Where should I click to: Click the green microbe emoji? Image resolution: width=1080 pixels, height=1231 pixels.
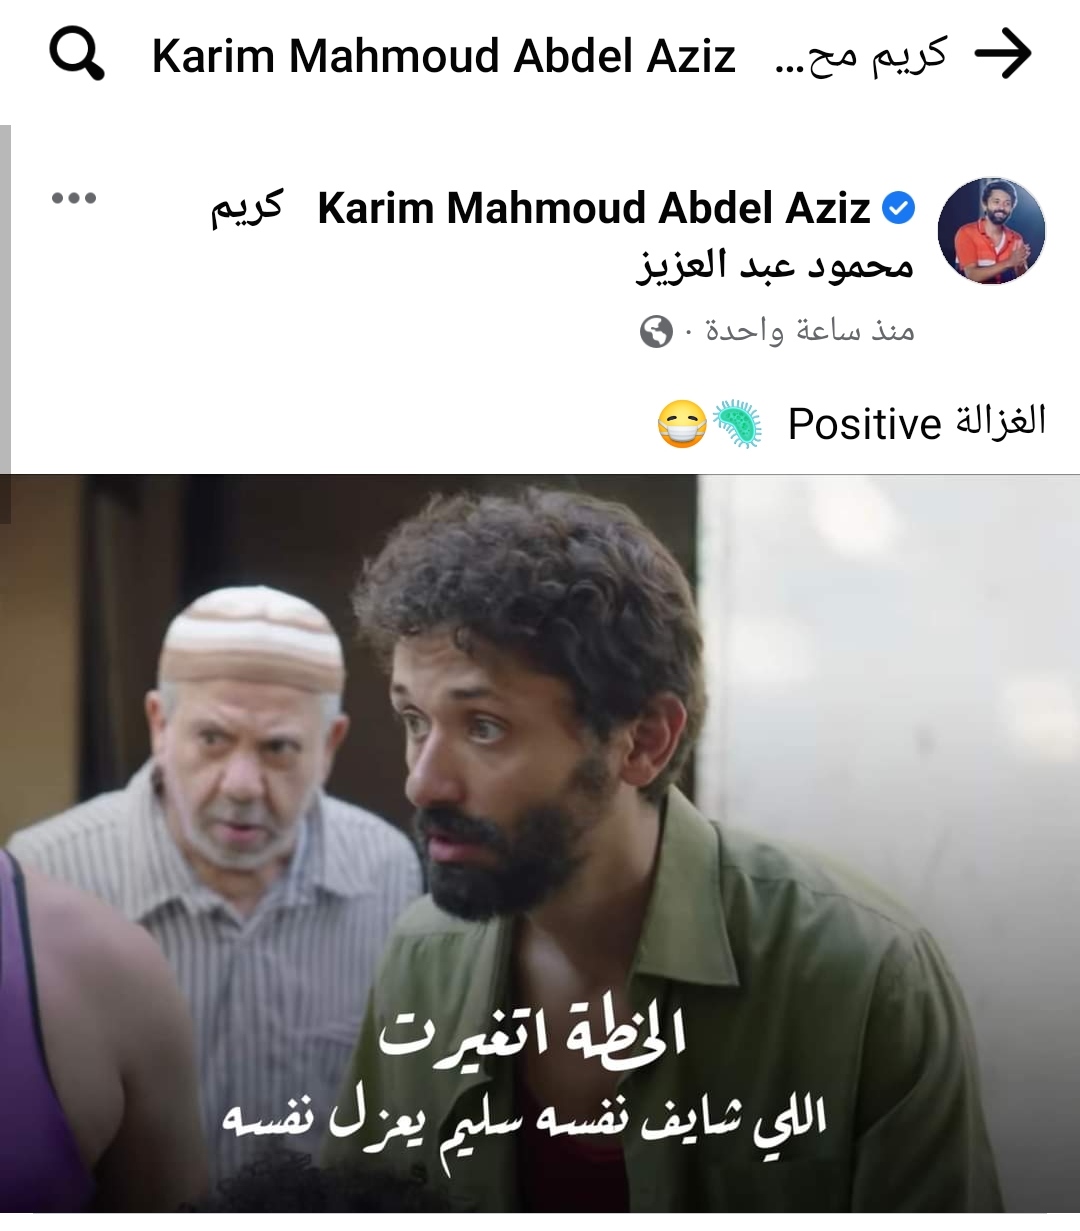737,424
